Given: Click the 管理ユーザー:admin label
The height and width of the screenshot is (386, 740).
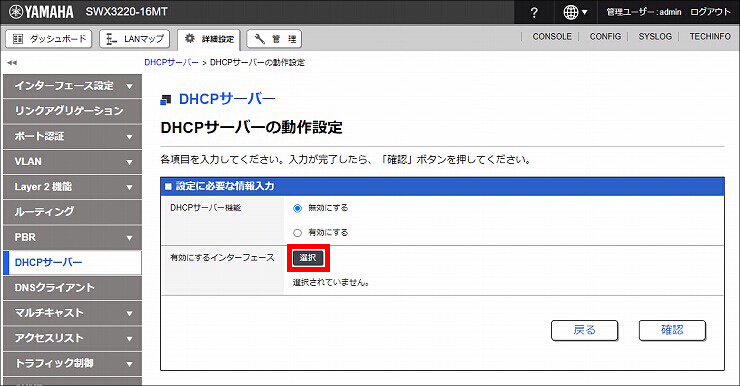Looking at the screenshot, I should (x=644, y=12).
